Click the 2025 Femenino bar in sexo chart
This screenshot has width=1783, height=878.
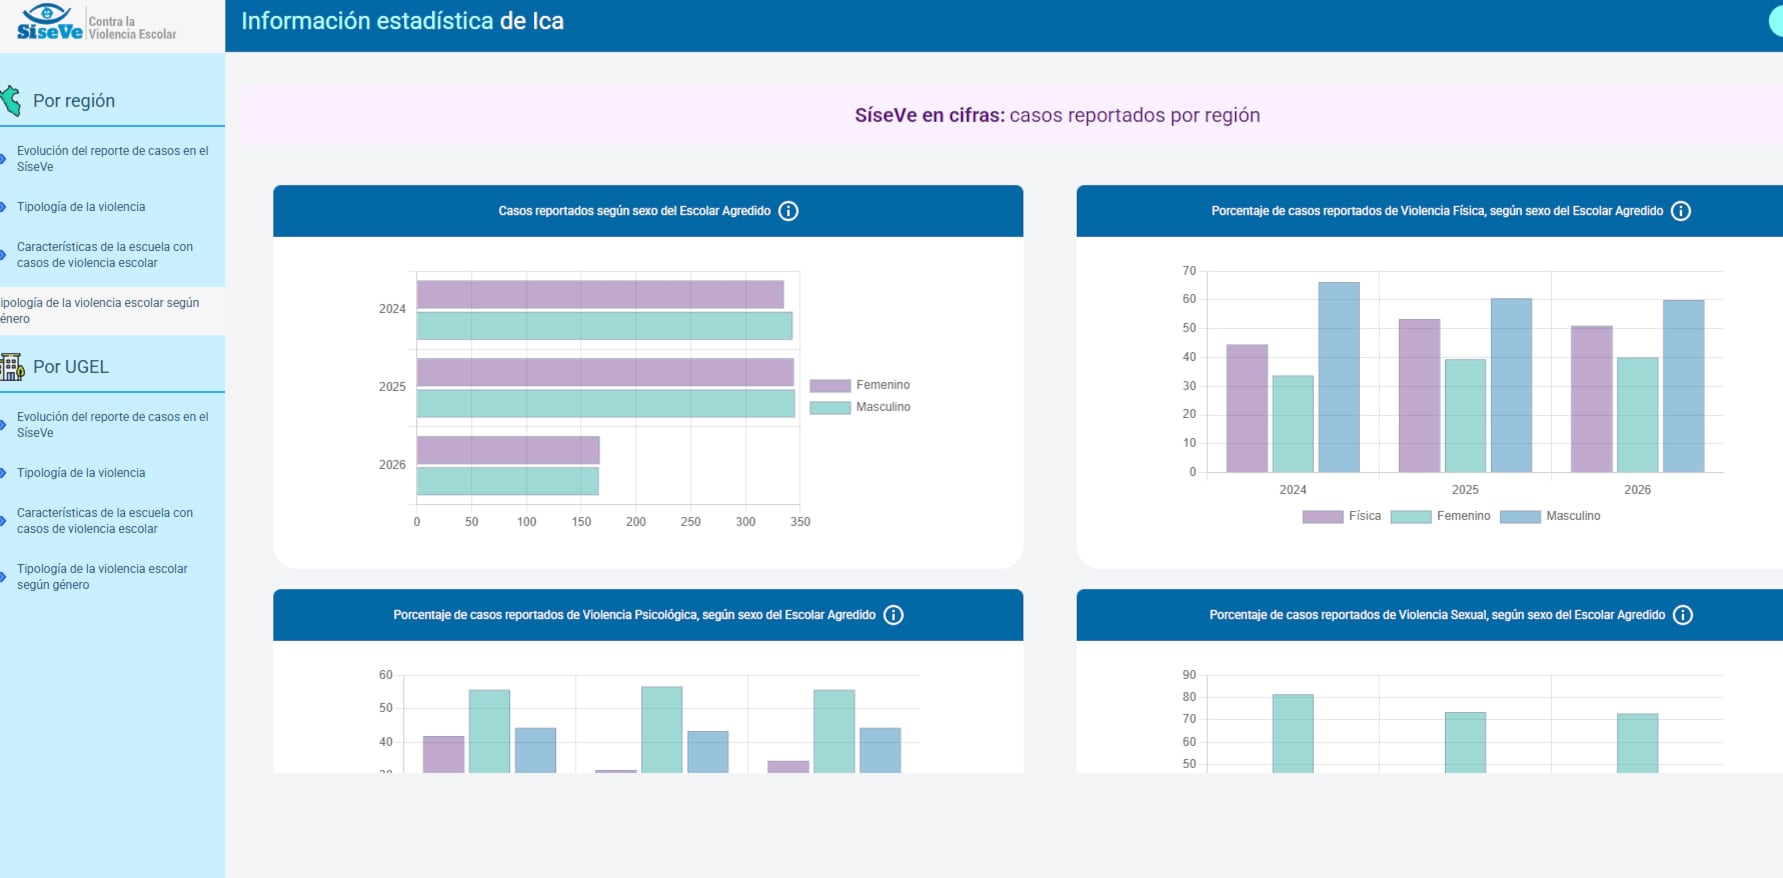click(x=605, y=372)
